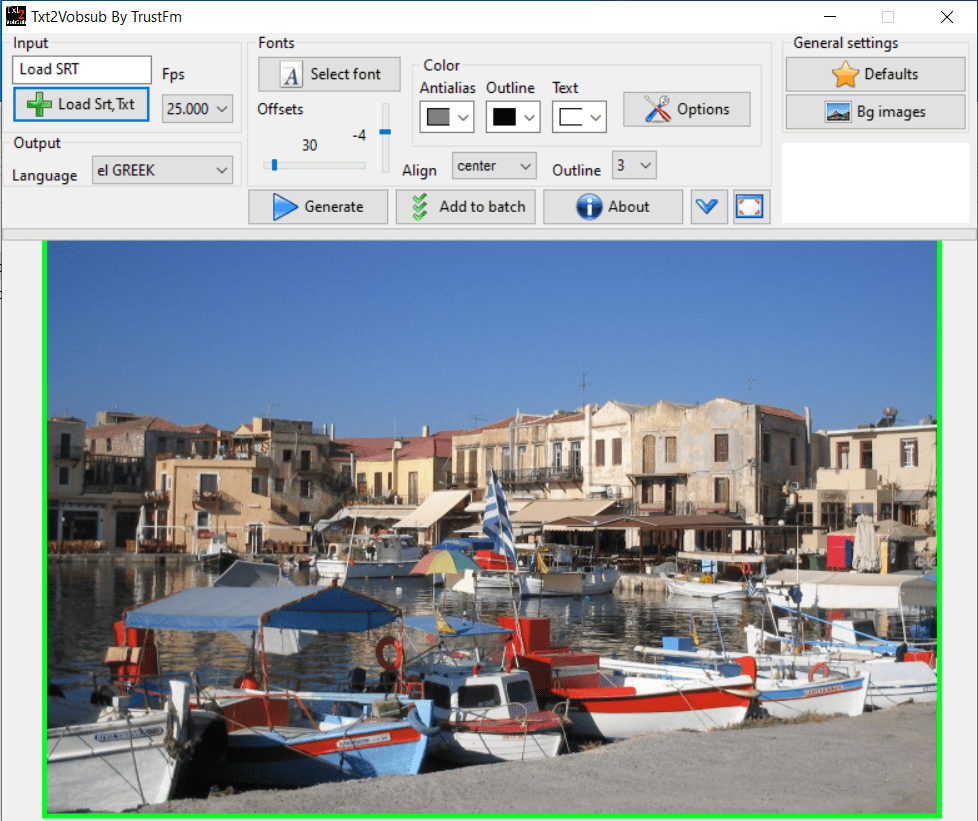
Task: Pick the Antialias gray color swatch
Action: click(x=447, y=117)
